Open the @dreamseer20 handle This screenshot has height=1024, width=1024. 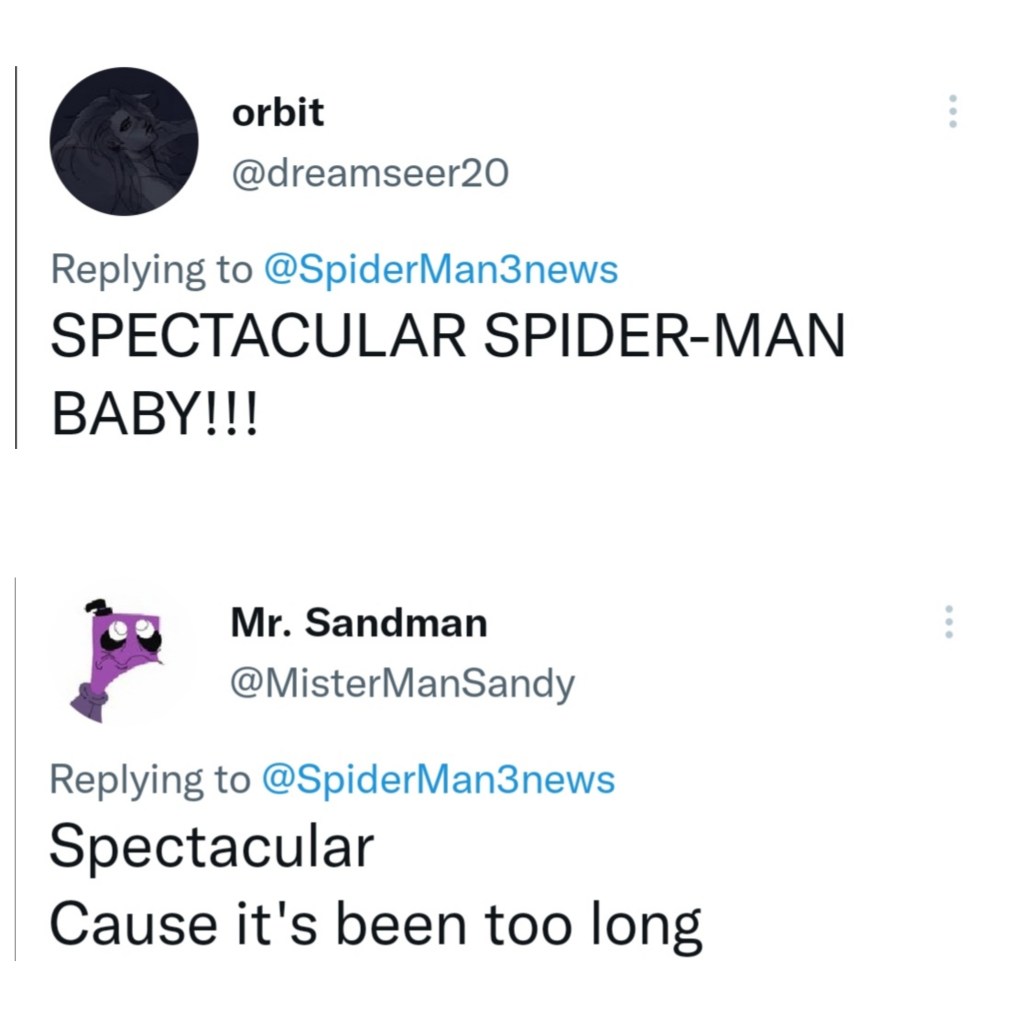[370, 175]
